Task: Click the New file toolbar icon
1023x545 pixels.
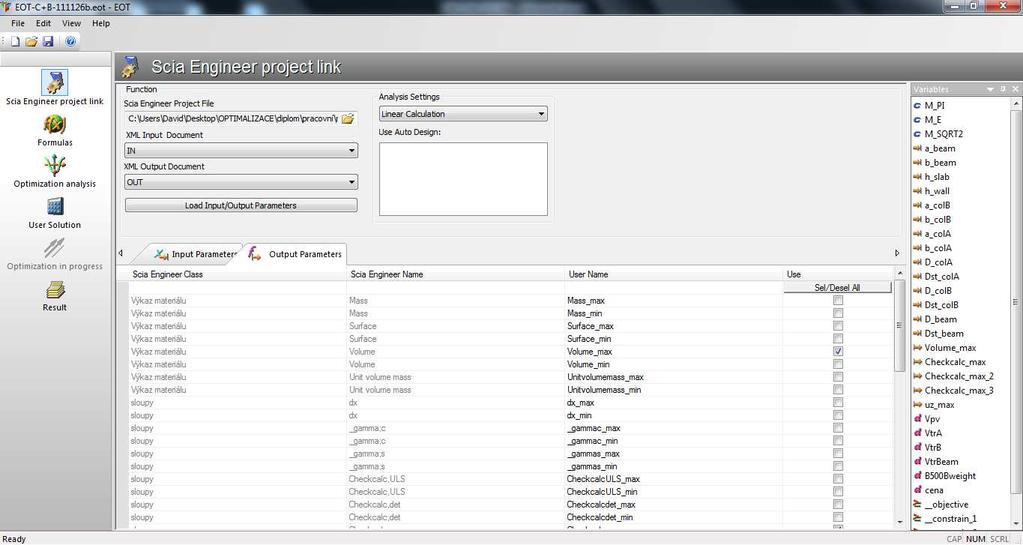Action: point(15,41)
